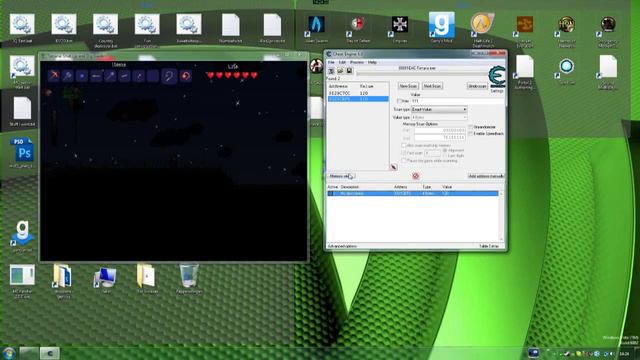Open the orange square game shortcut
640x360 pixels.
(x=525, y=30)
